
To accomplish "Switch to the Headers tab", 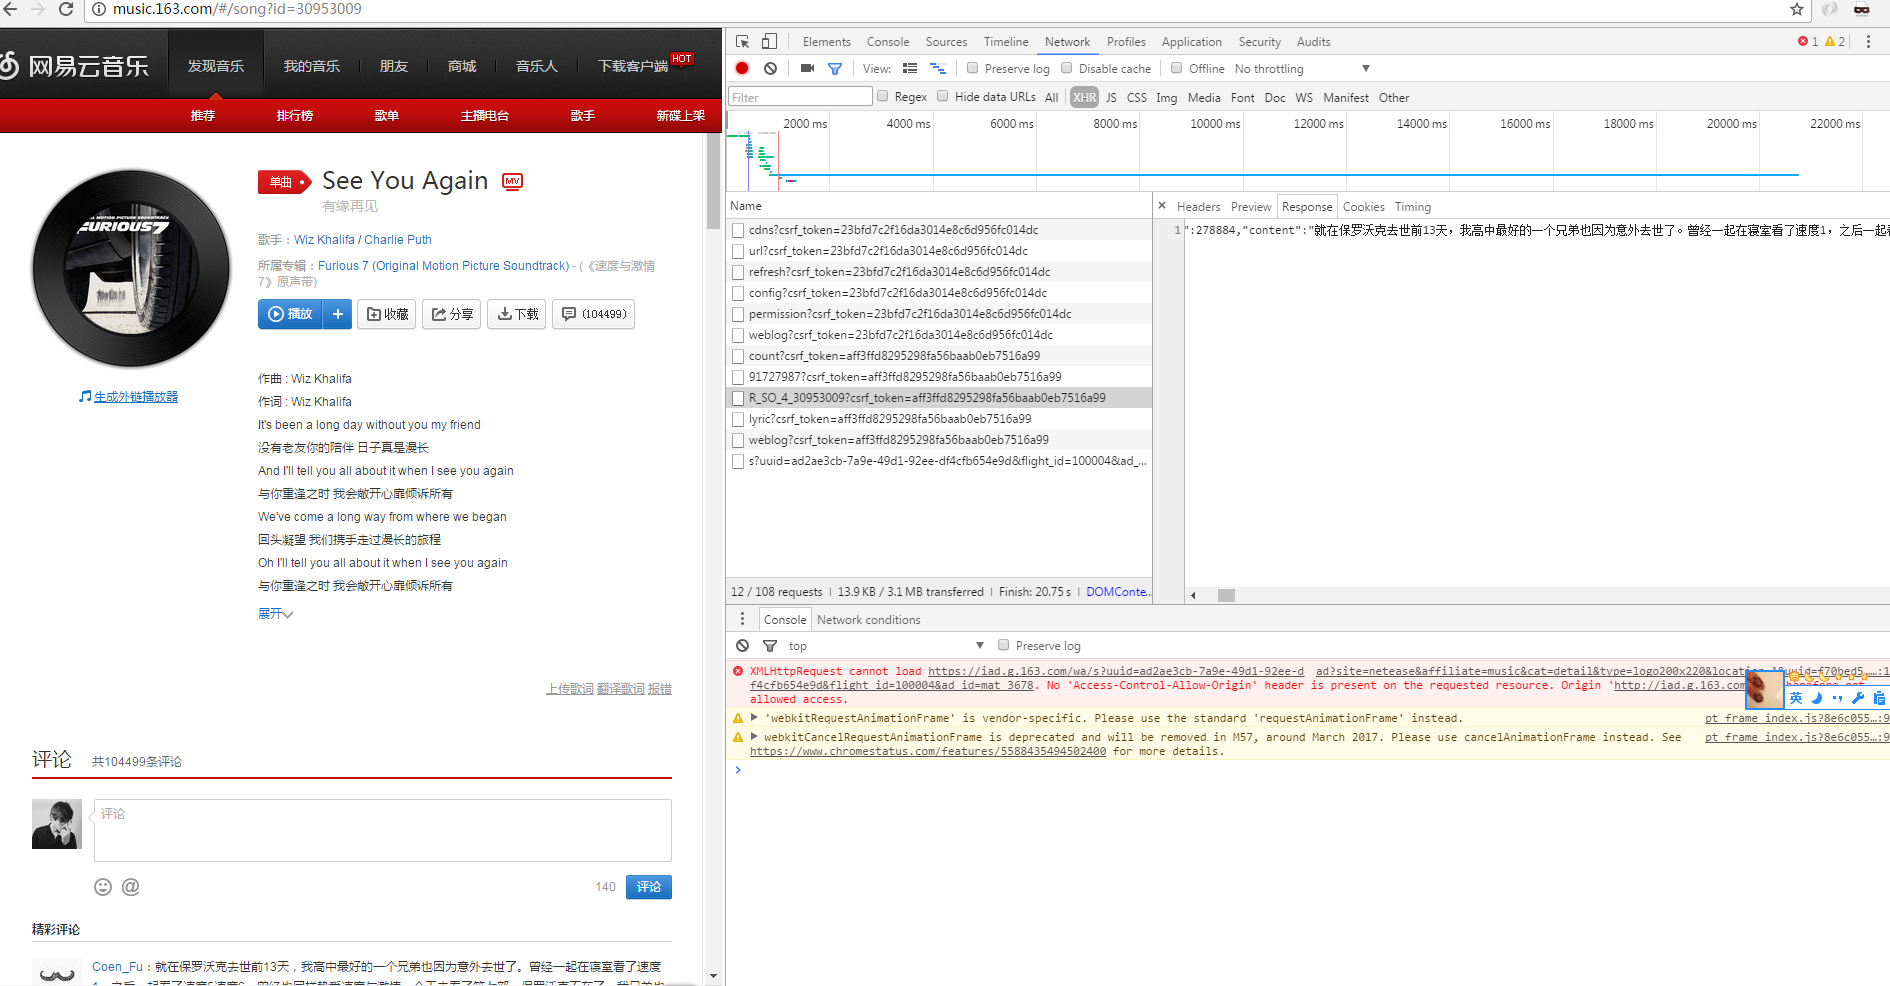I will (1198, 206).
